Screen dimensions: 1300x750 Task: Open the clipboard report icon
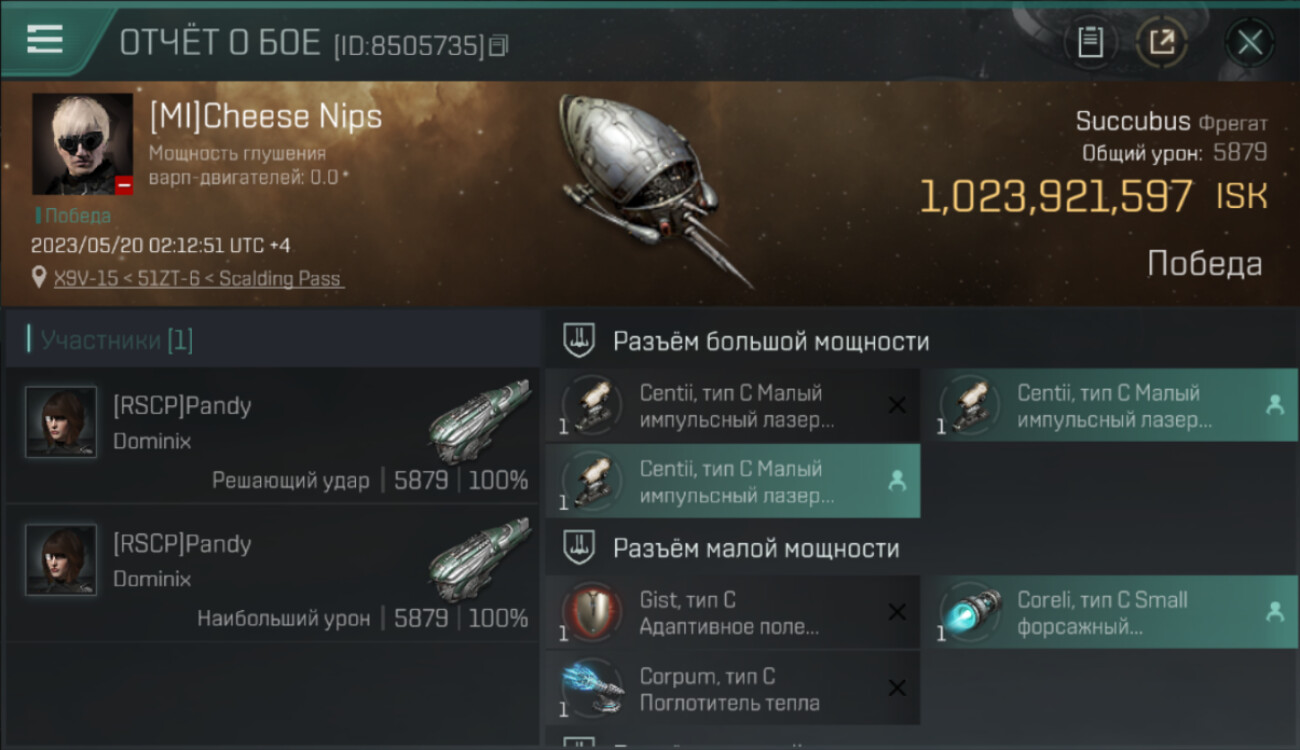pyautogui.click(x=1090, y=42)
